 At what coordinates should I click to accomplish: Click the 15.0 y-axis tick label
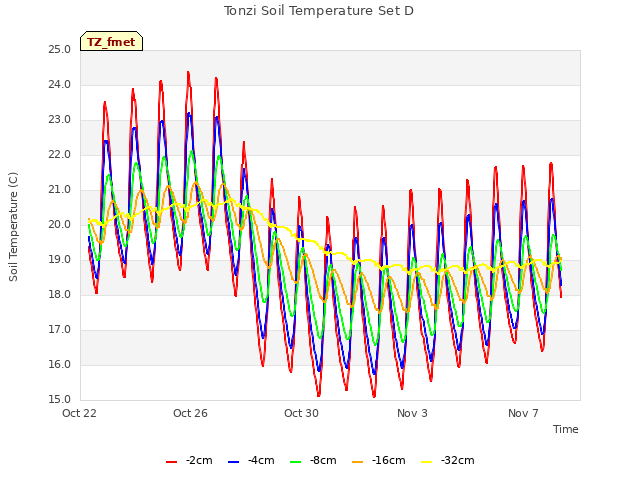[60, 400]
